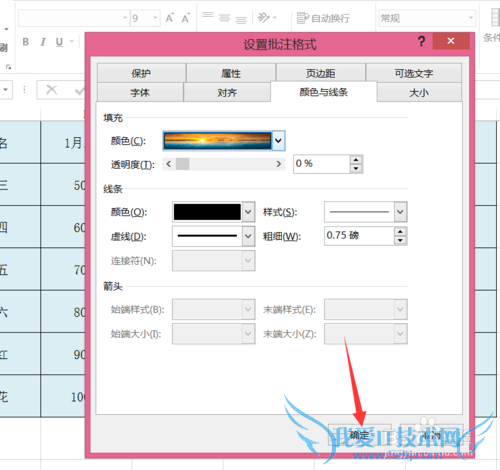Image resolution: width=500 pixels, height=470 pixels.
Task: Click the fill color picture swatch
Action: point(217,141)
